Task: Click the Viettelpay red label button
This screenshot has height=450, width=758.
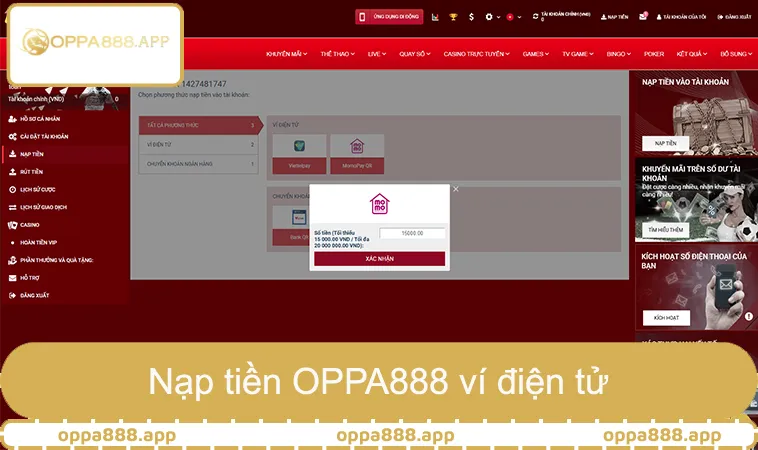Action: [x=299, y=166]
